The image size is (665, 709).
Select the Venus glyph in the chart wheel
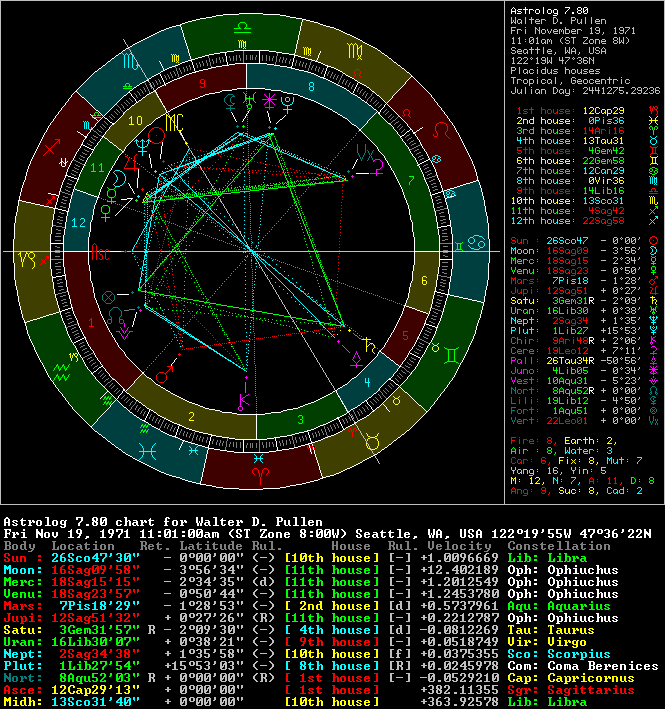coord(105,213)
